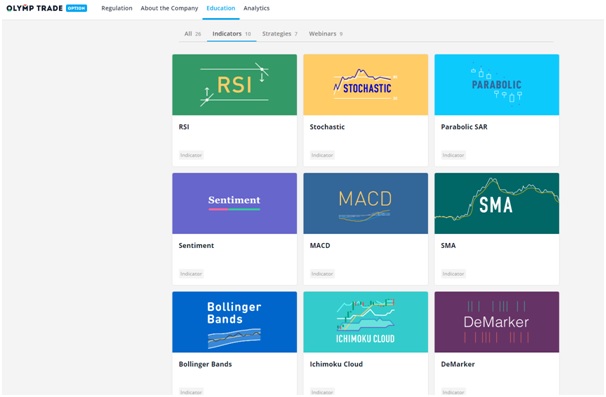Click the RSI title link
This screenshot has height=397, width=606.
point(184,127)
